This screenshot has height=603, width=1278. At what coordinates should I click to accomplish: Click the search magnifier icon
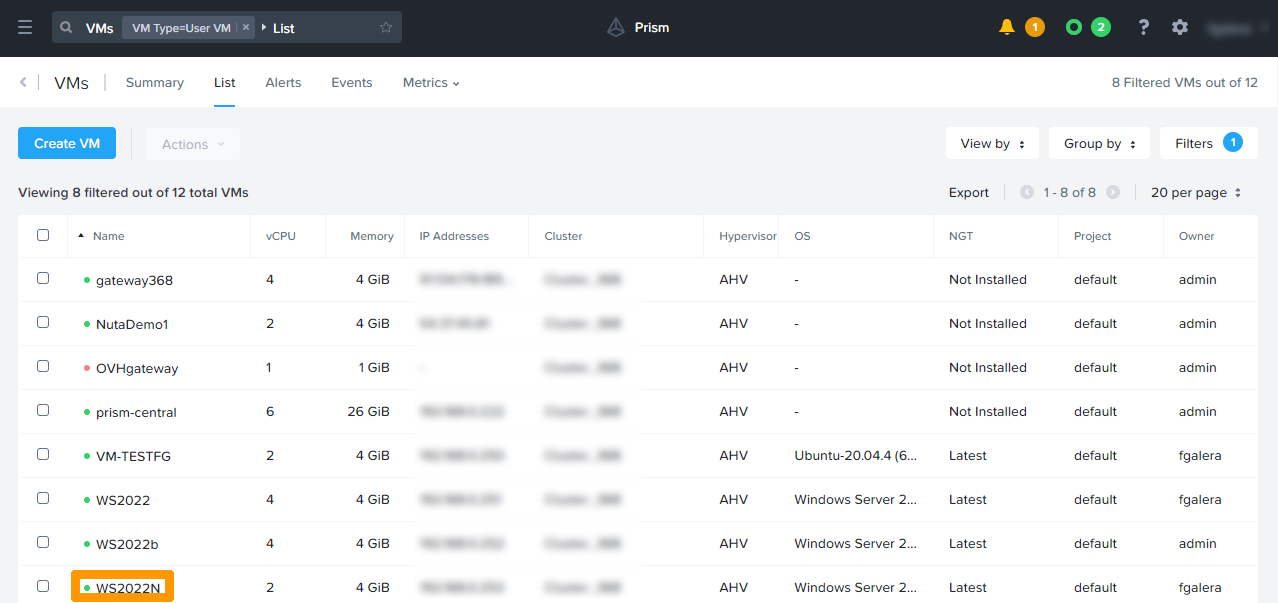click(x=67, y=28)
